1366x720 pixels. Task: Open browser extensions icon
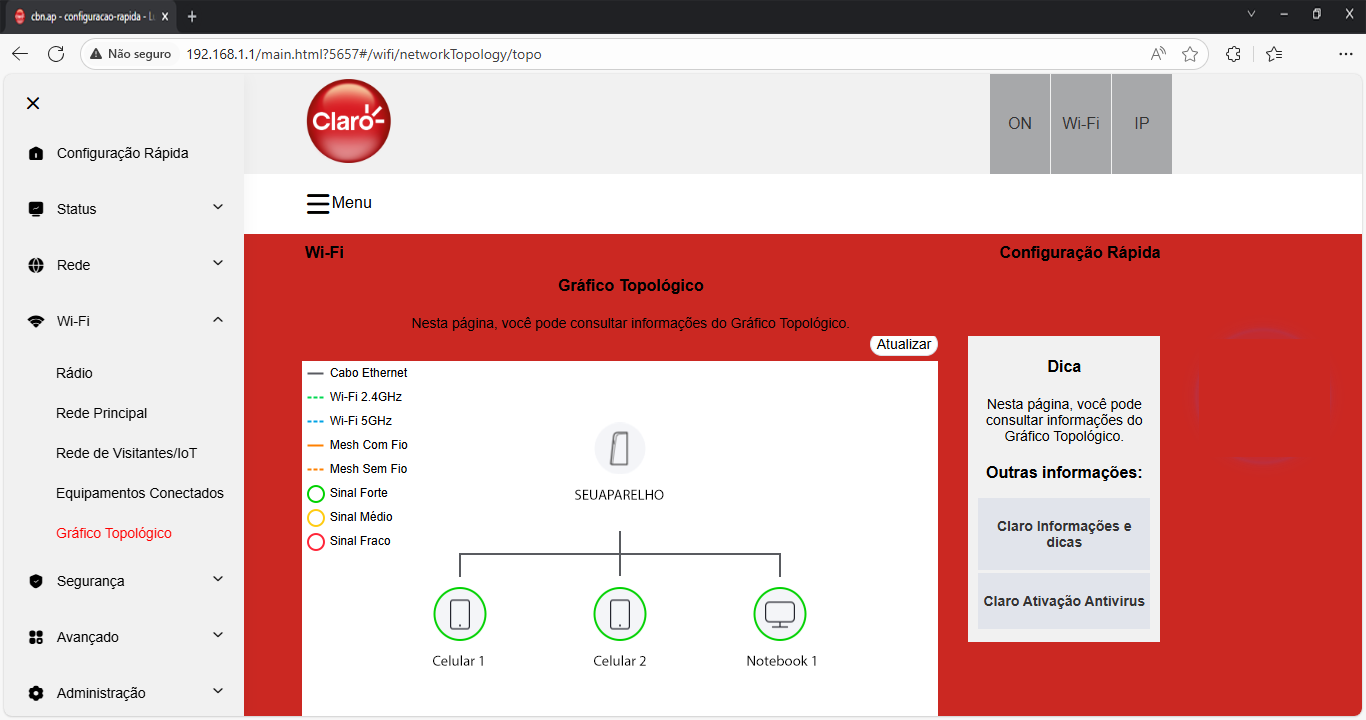1233,54
